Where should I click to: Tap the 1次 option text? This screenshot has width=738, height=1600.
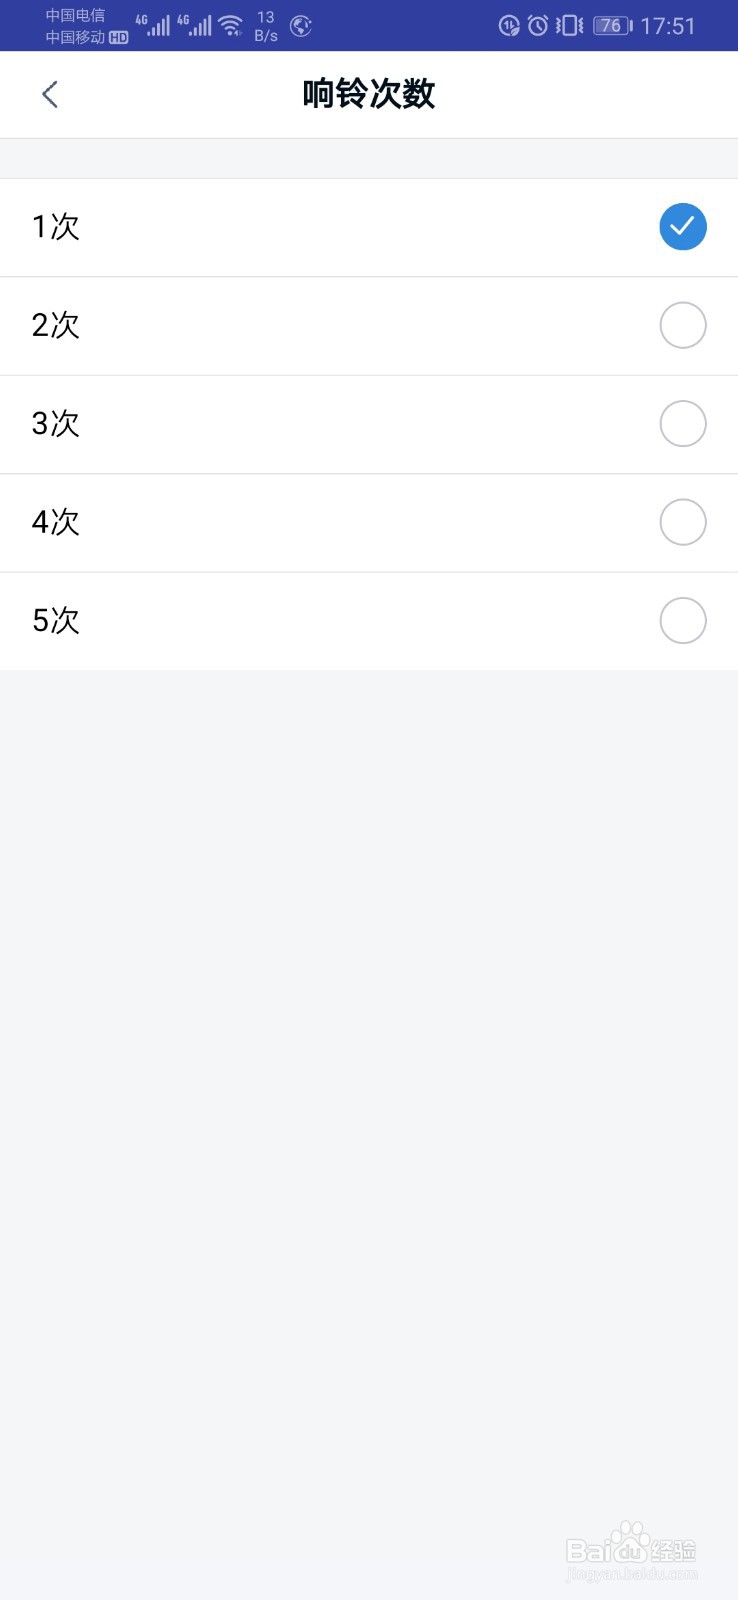point(56,227)
